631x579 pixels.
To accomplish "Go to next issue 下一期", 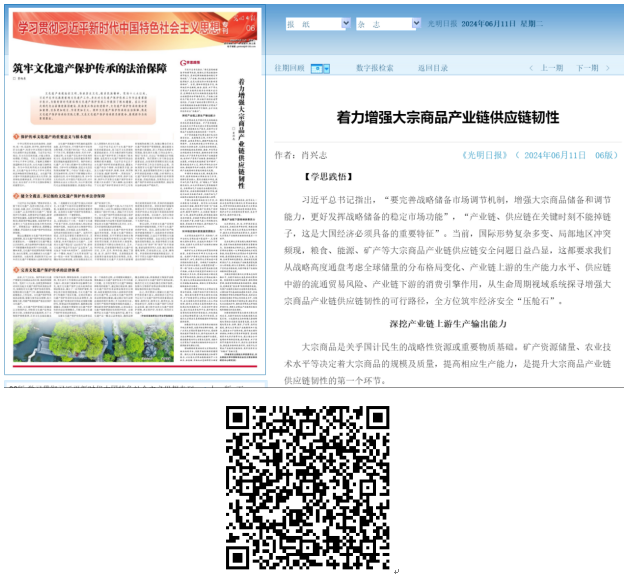I will click(x=587, y=69).
